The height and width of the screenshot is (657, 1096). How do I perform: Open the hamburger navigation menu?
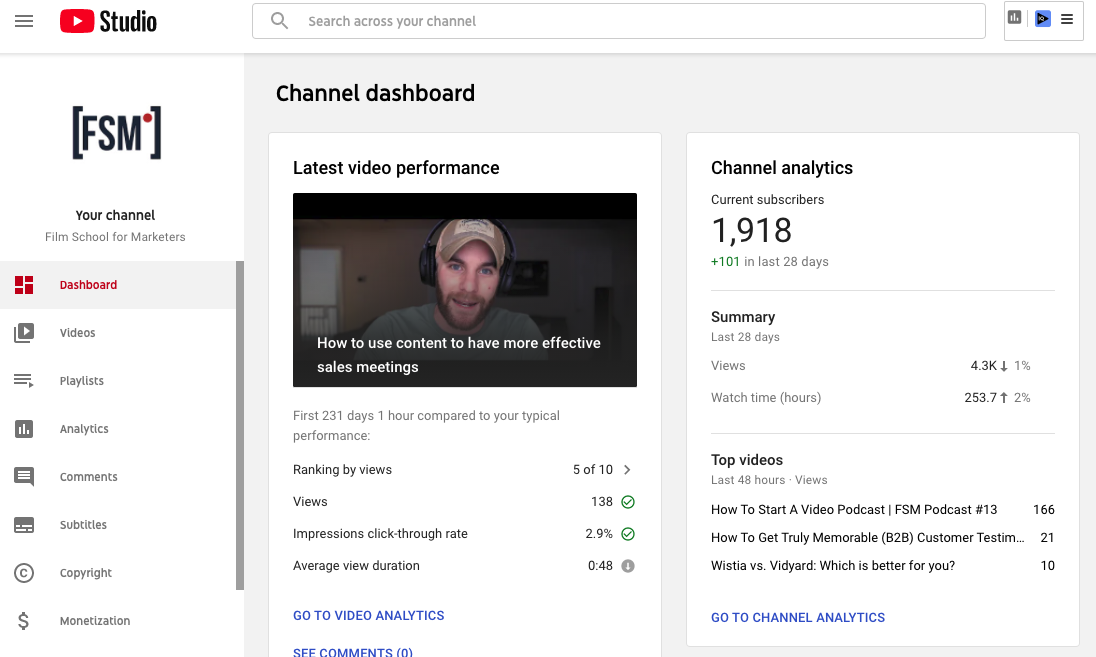click(24, 21)
